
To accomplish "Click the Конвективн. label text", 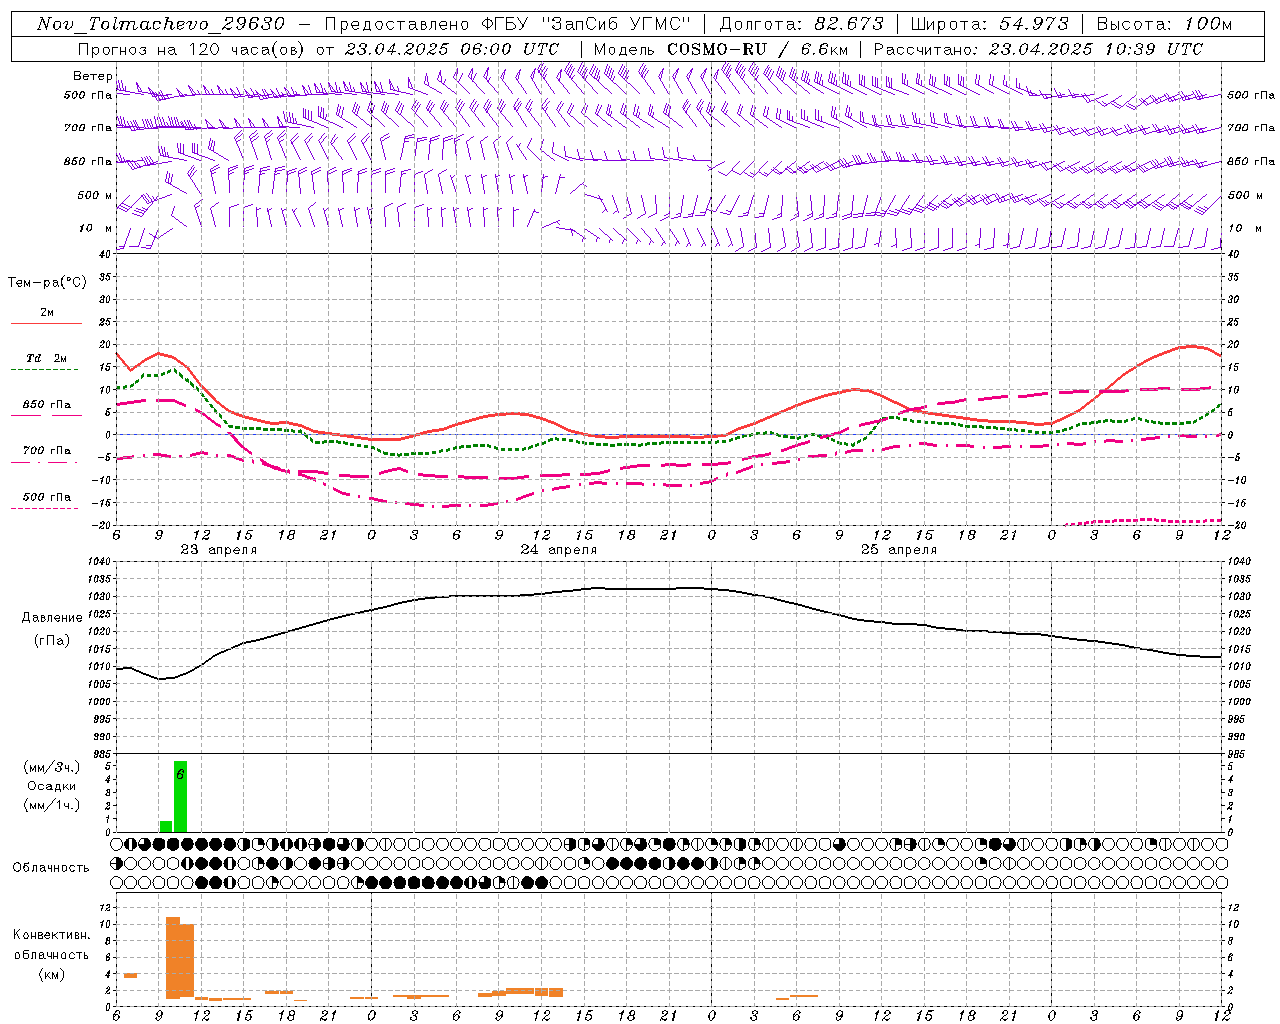I will [x=51, y=935].
